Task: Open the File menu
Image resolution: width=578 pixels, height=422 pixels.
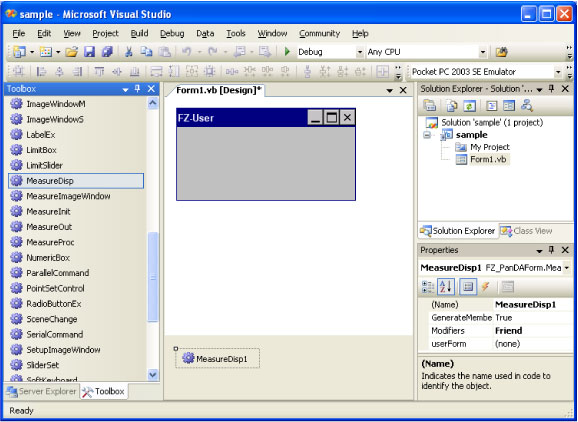Action: 18,34
